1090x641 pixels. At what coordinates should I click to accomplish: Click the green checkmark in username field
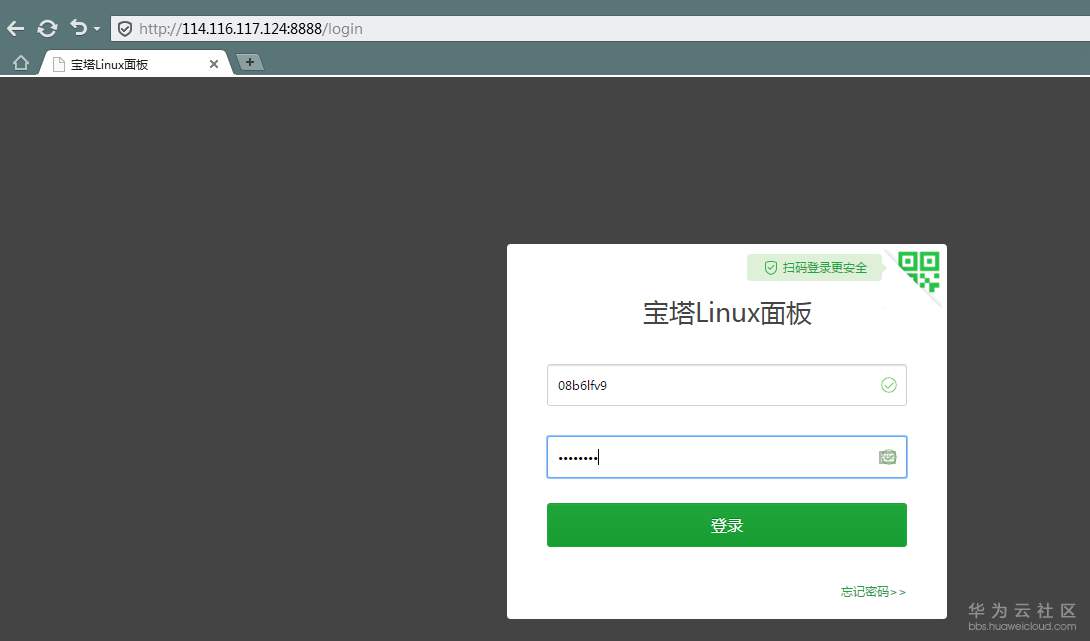click(888, 385)
